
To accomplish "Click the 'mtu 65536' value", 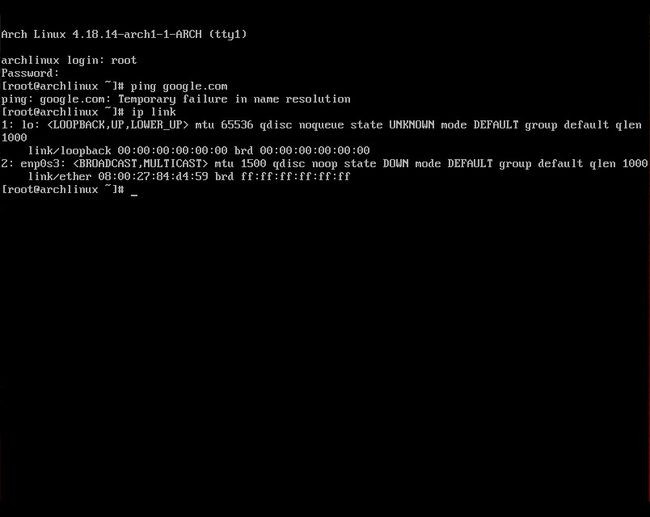I will 224,125.
